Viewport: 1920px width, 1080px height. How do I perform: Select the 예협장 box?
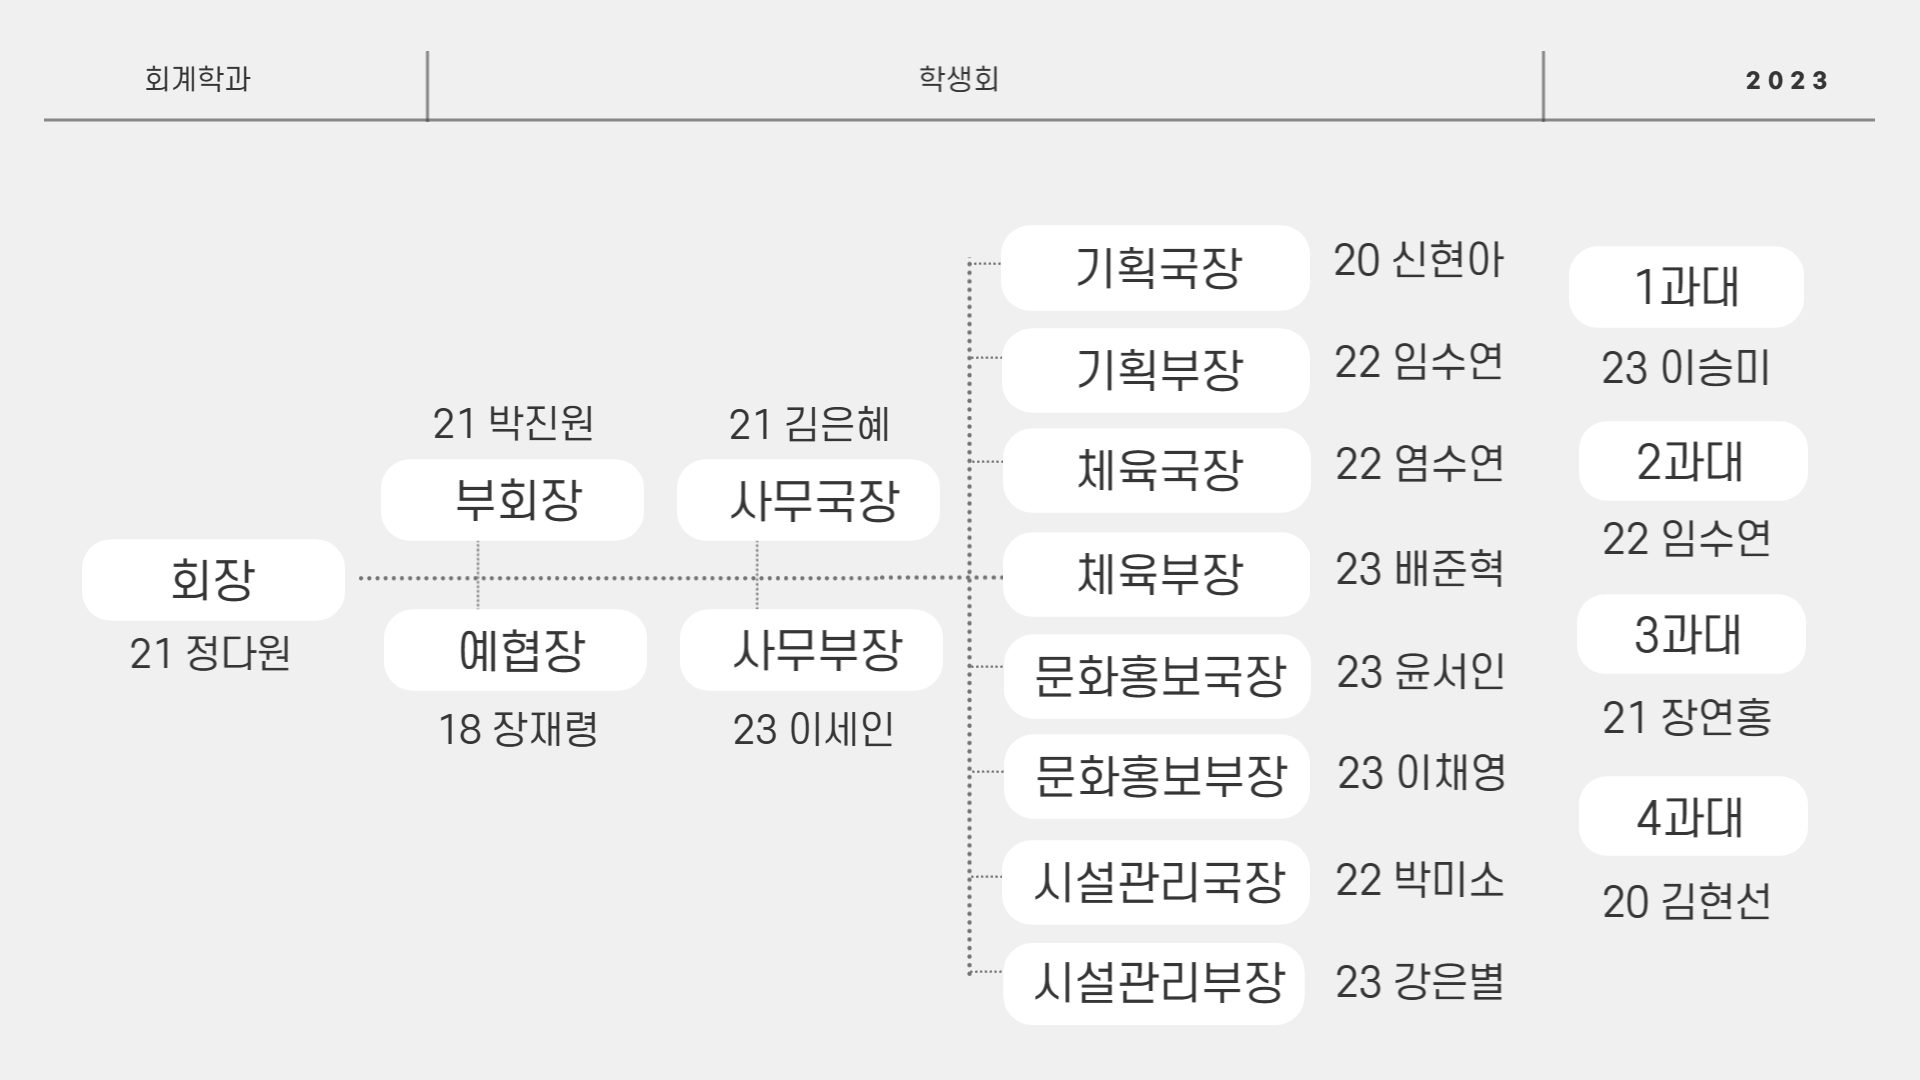coord(515,650)
